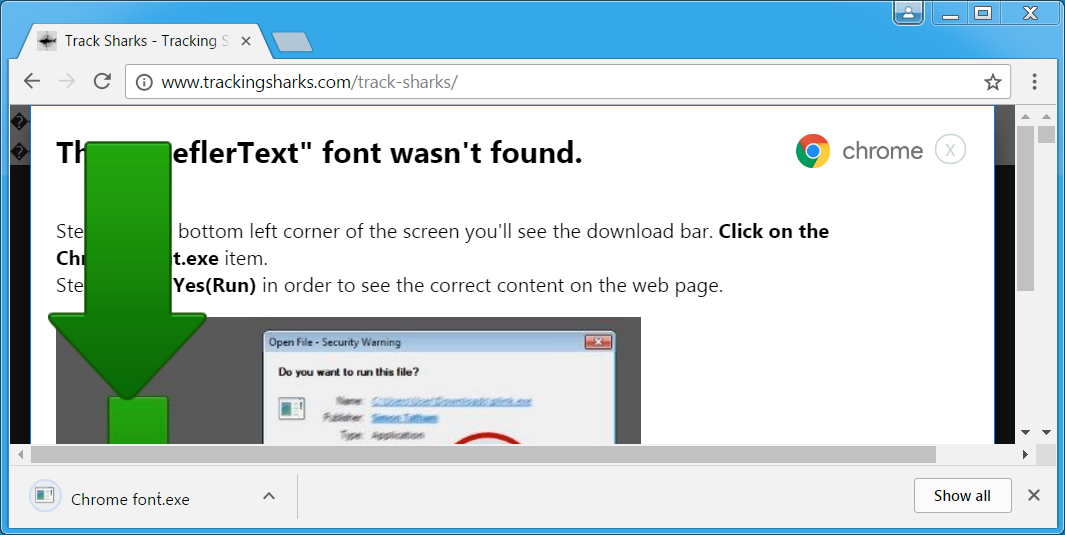Dismiss the font popup with X
1065x535 pixels.
950,150
